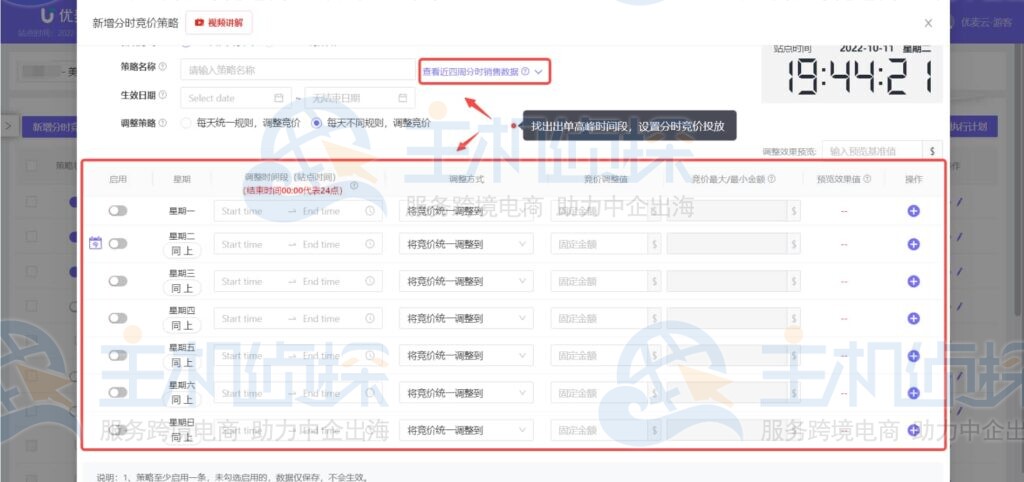Enable the 星期五 row toggle switch
Viewport: 1024px width, 482px height.
(118, 355)
